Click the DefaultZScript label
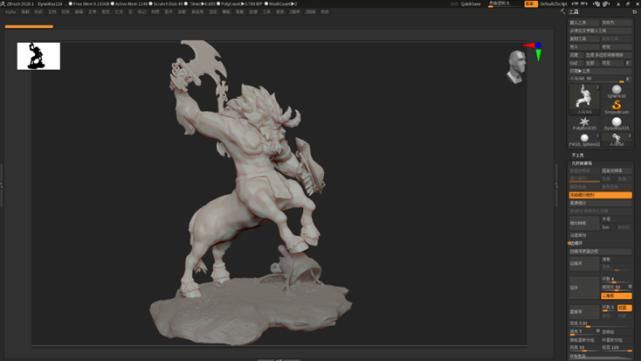Image resolution: width=641 pixels, height=361 pixels. (553, 4)
